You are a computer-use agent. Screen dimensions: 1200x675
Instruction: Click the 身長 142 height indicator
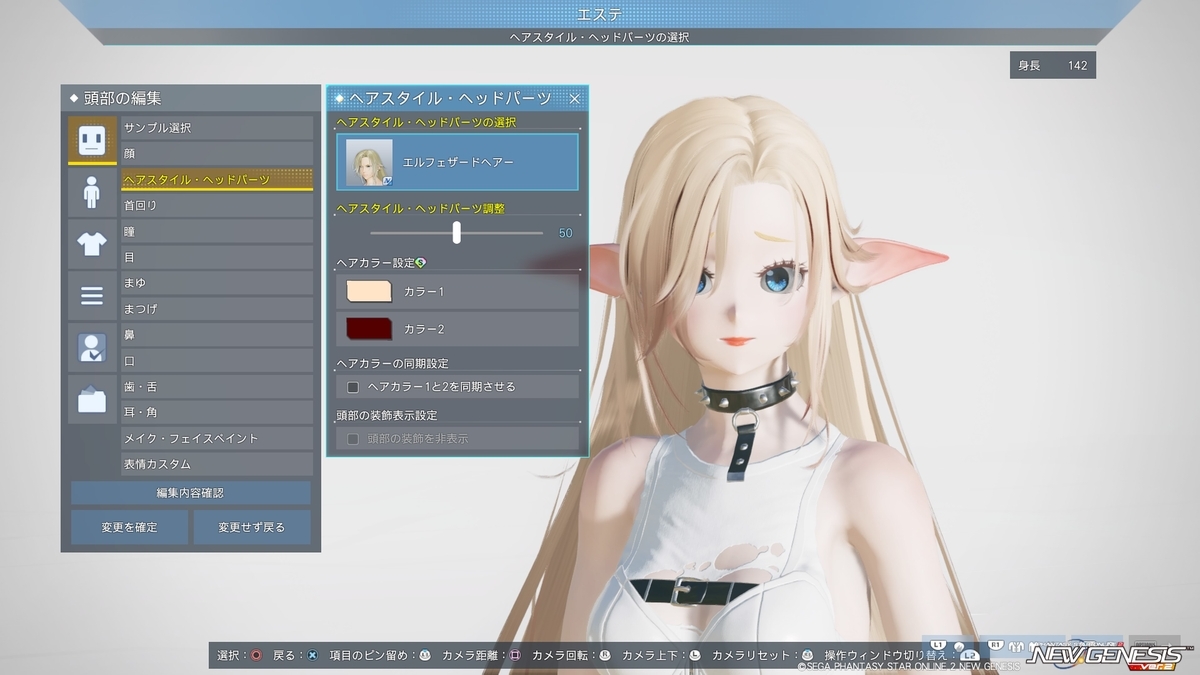click(x=1053, y=65)
